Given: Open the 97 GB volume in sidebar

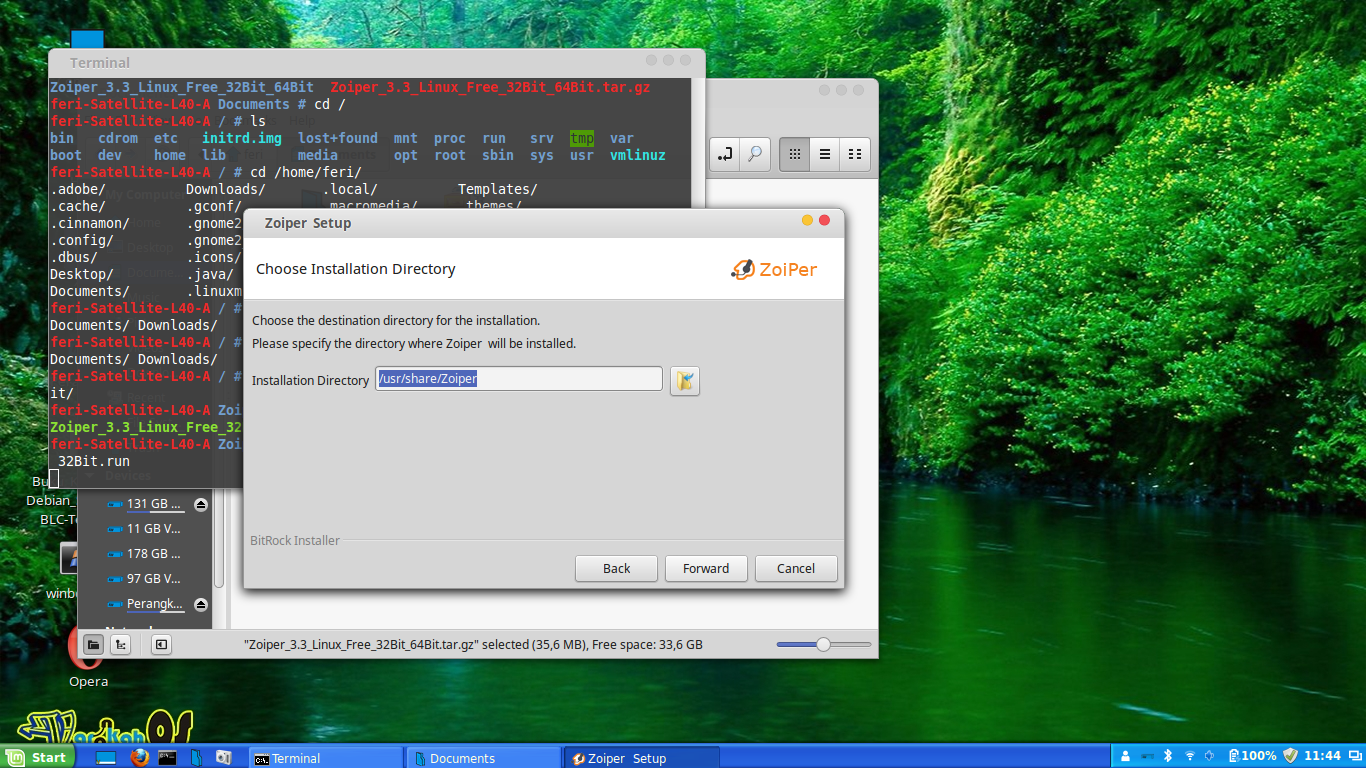Looking at the screenshot, I should tap(145, 579).
